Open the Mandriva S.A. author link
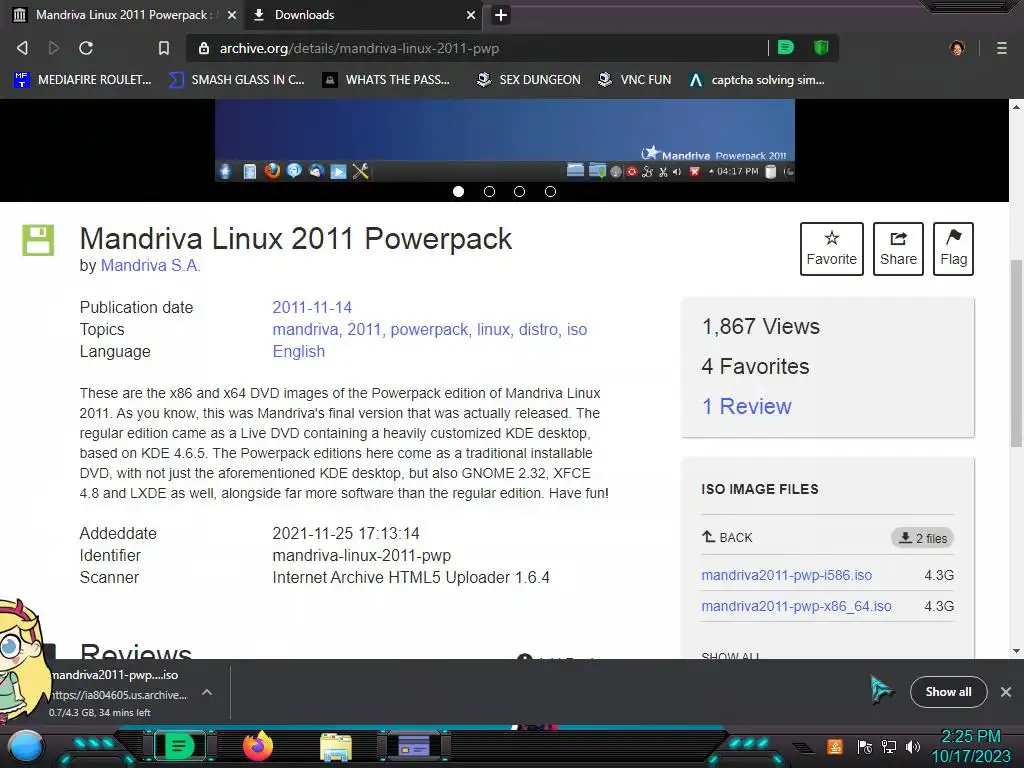Screen dimensions: 1024x768 (150, 265)
